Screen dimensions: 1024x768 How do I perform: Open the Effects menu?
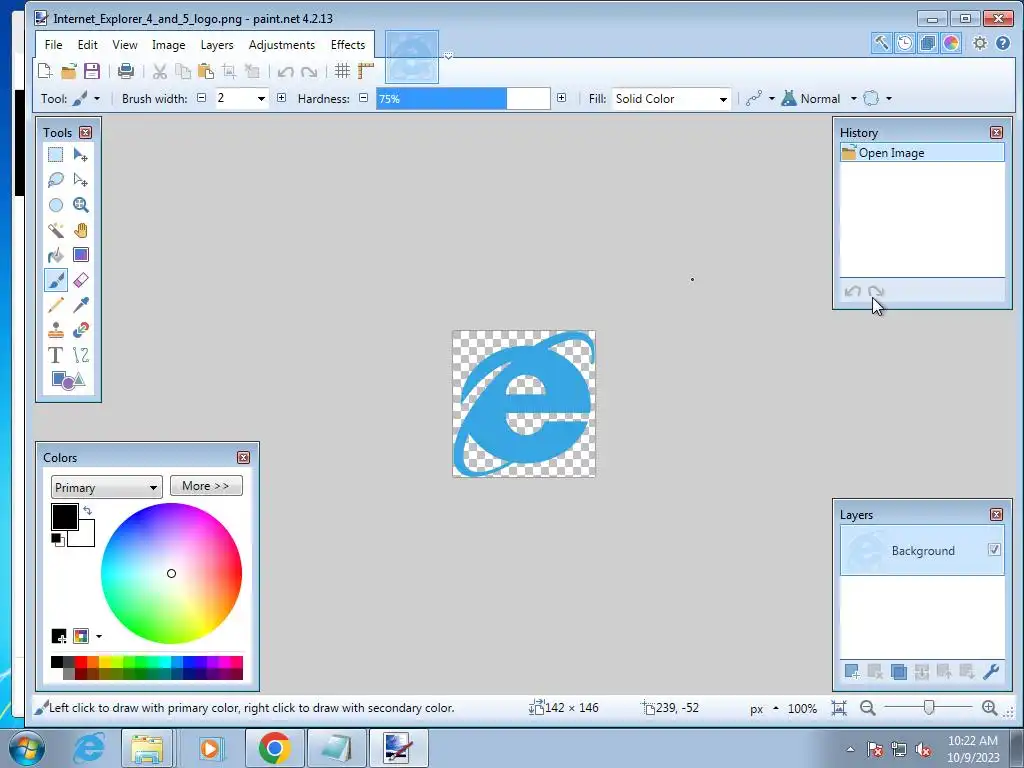[347, 45]
